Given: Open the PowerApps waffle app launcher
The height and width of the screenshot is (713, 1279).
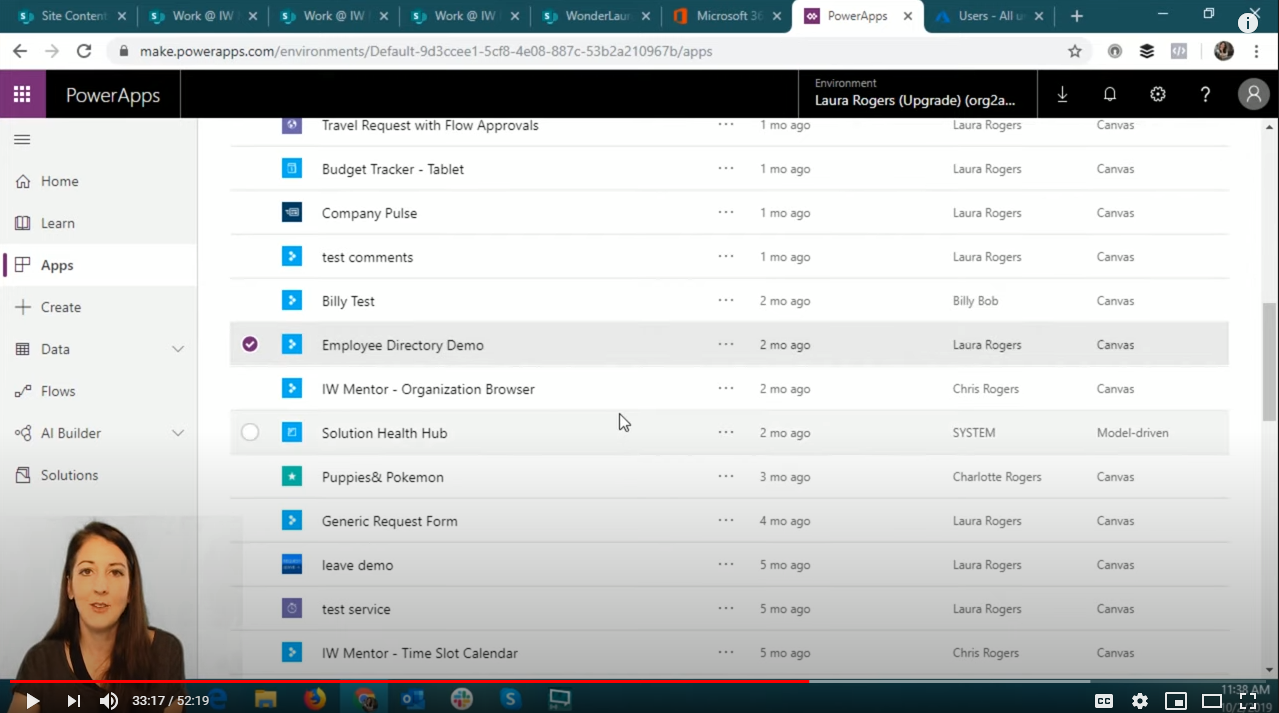Looking at the screenshot, I should [22, 93].
